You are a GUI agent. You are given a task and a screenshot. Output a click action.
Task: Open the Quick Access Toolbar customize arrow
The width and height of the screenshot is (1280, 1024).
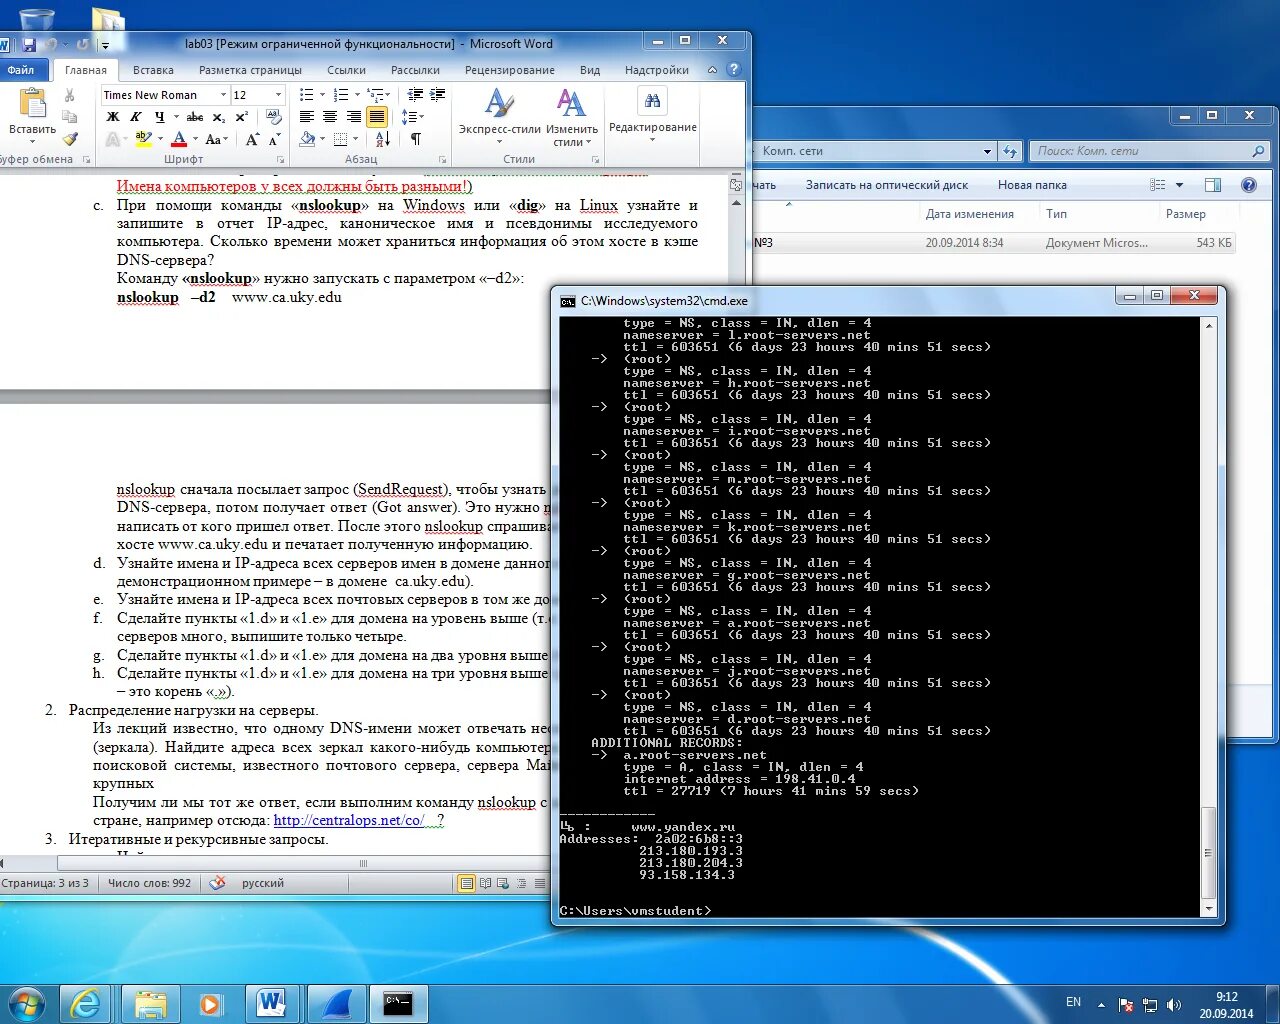(104, 45)
